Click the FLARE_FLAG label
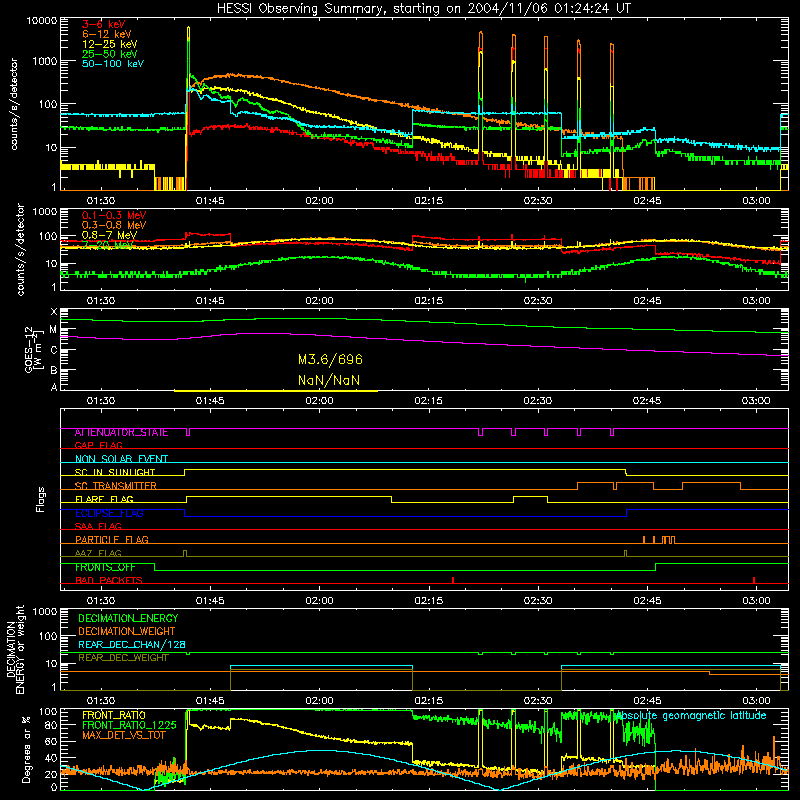800x800 pixels. tap(104, 499)
